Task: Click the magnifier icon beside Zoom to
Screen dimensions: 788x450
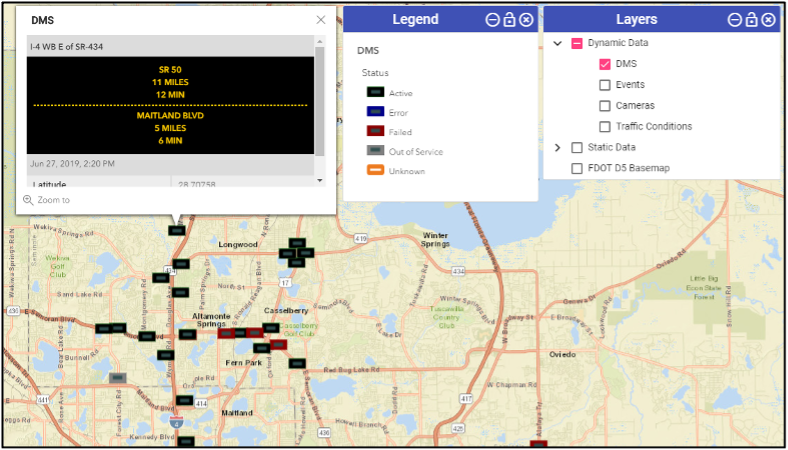Action: (28, 200)
